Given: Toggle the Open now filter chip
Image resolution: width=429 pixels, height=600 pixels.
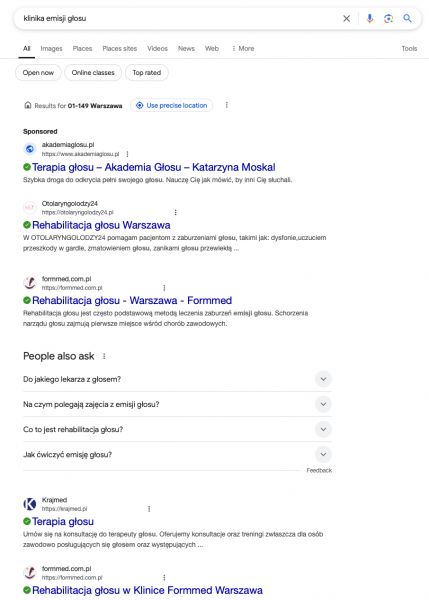Looking at the screenshot, I should point(38,73).
